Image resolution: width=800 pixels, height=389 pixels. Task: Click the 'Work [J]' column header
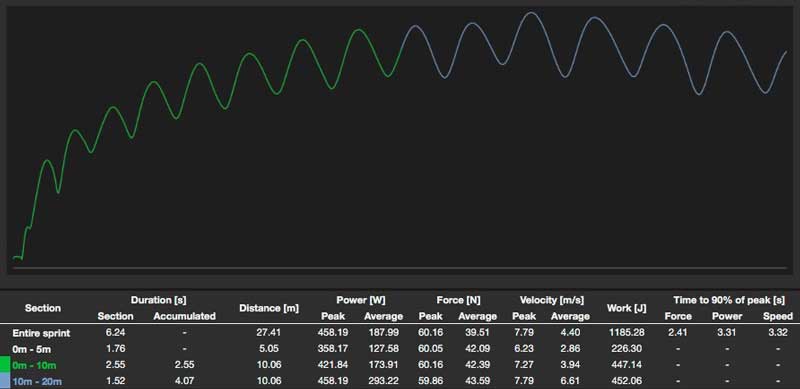[x=627, y=308]
